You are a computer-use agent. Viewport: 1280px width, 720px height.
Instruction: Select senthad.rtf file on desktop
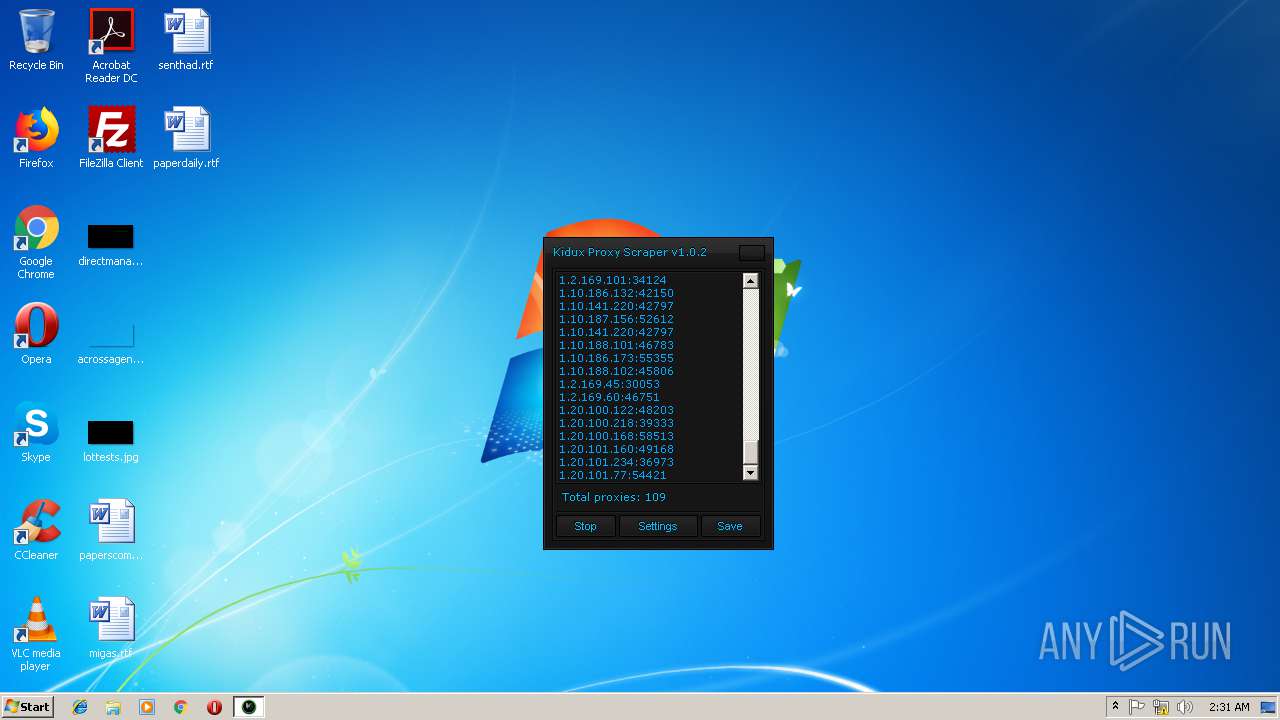[186, 41]
